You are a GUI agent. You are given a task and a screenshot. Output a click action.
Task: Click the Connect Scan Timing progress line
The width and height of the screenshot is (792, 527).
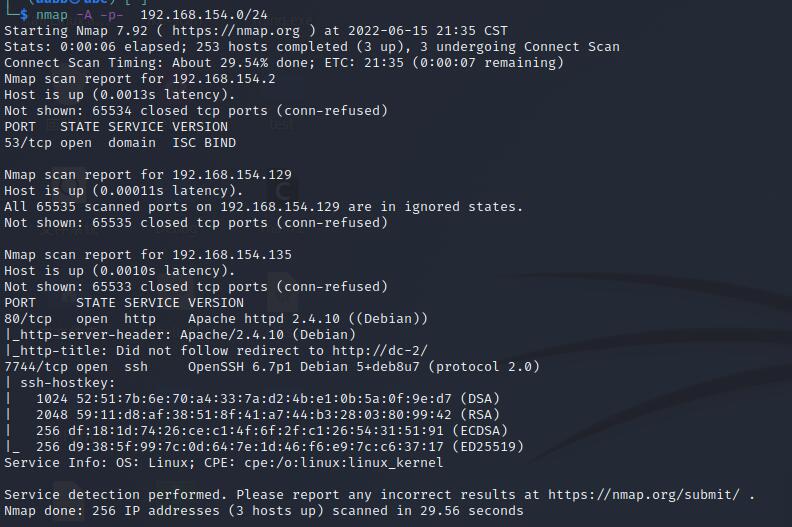284,62
